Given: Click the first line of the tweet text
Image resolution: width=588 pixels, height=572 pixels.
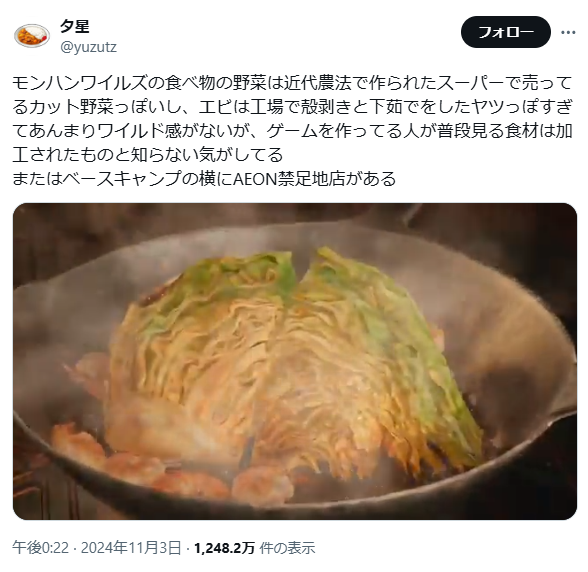Looking at the screenshot, I should [292, 83].
